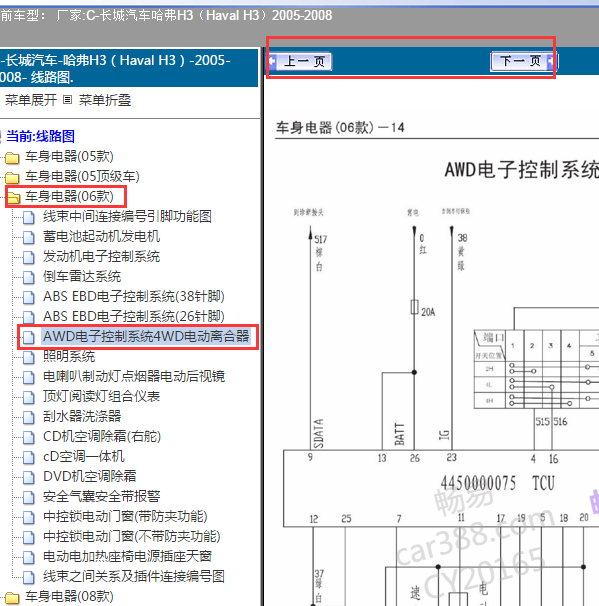
Task: Click page icon beside cD空调一体机
Action: tap(29, 458)
